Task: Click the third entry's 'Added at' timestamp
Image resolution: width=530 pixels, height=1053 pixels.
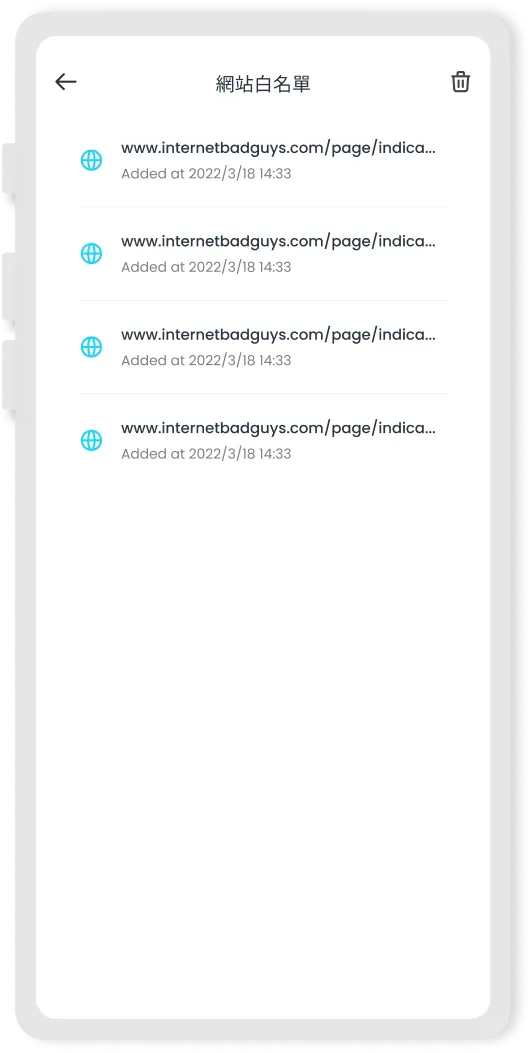Action: 206,361
